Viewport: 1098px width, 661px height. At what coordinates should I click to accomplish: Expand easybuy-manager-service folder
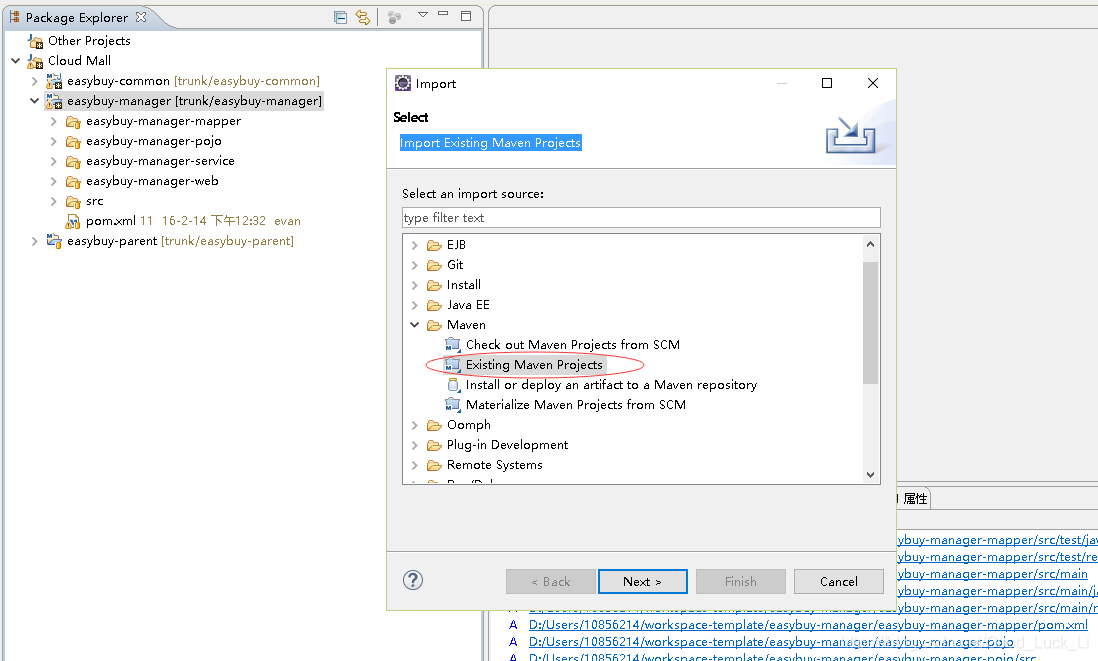(x=53, y=161)
